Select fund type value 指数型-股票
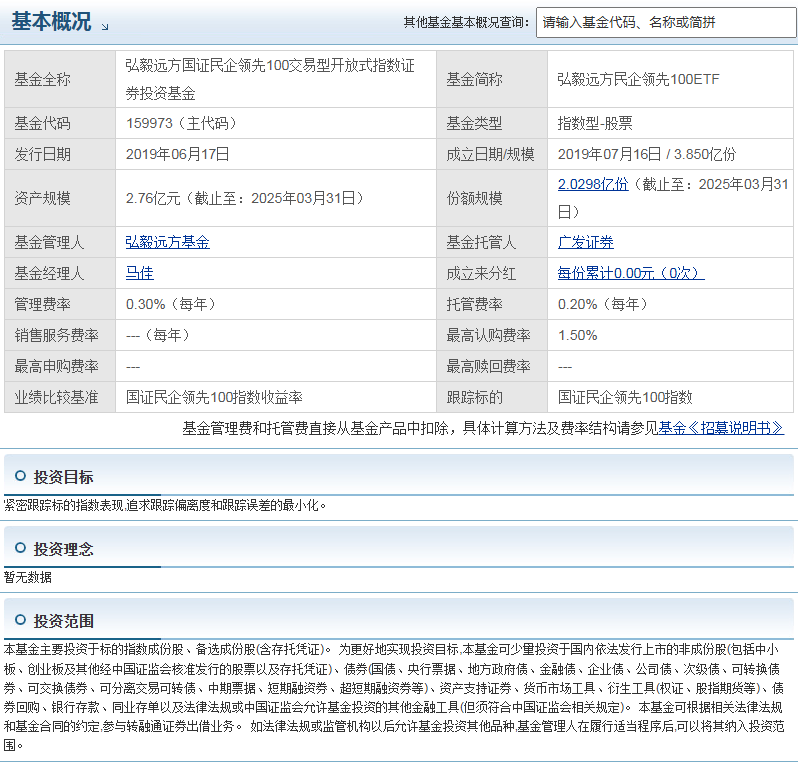The width and height of the screenshot is (798, 767). (x=595, y=123)
